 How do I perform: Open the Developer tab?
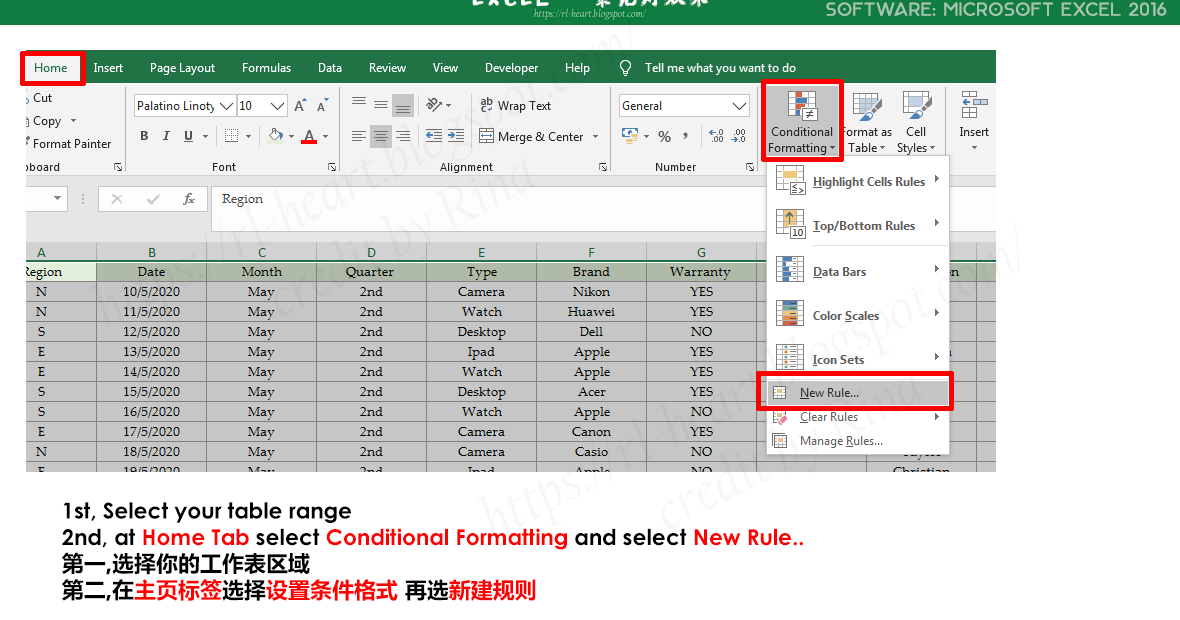tap(511, 68)
